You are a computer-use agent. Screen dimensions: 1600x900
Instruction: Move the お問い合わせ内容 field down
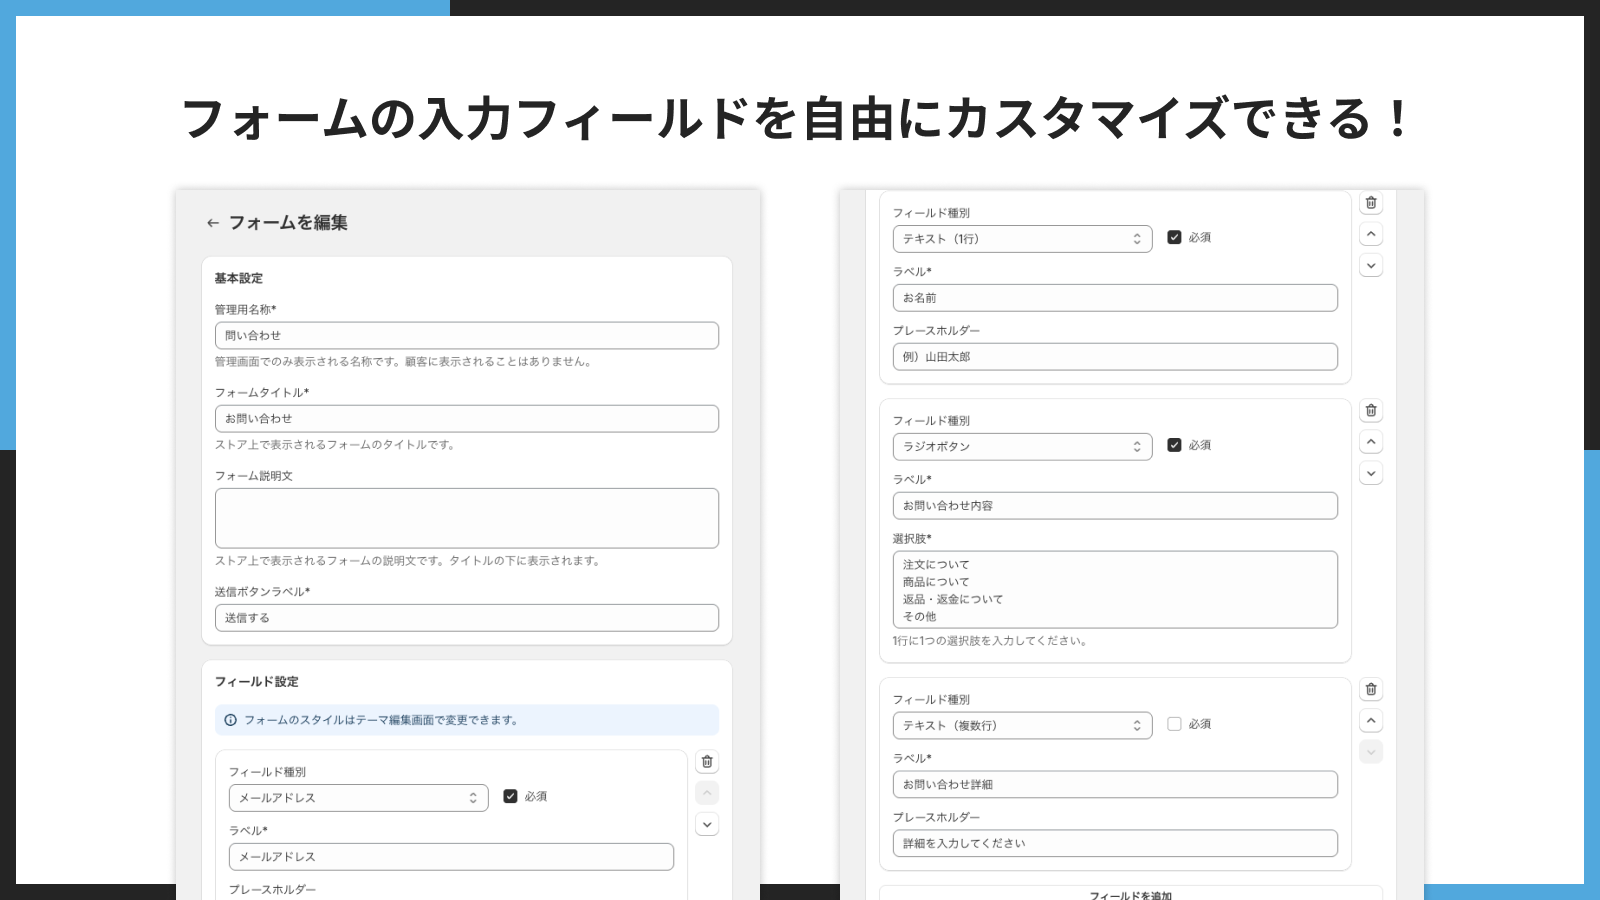pyautogui.click(x=1371, y=474)
